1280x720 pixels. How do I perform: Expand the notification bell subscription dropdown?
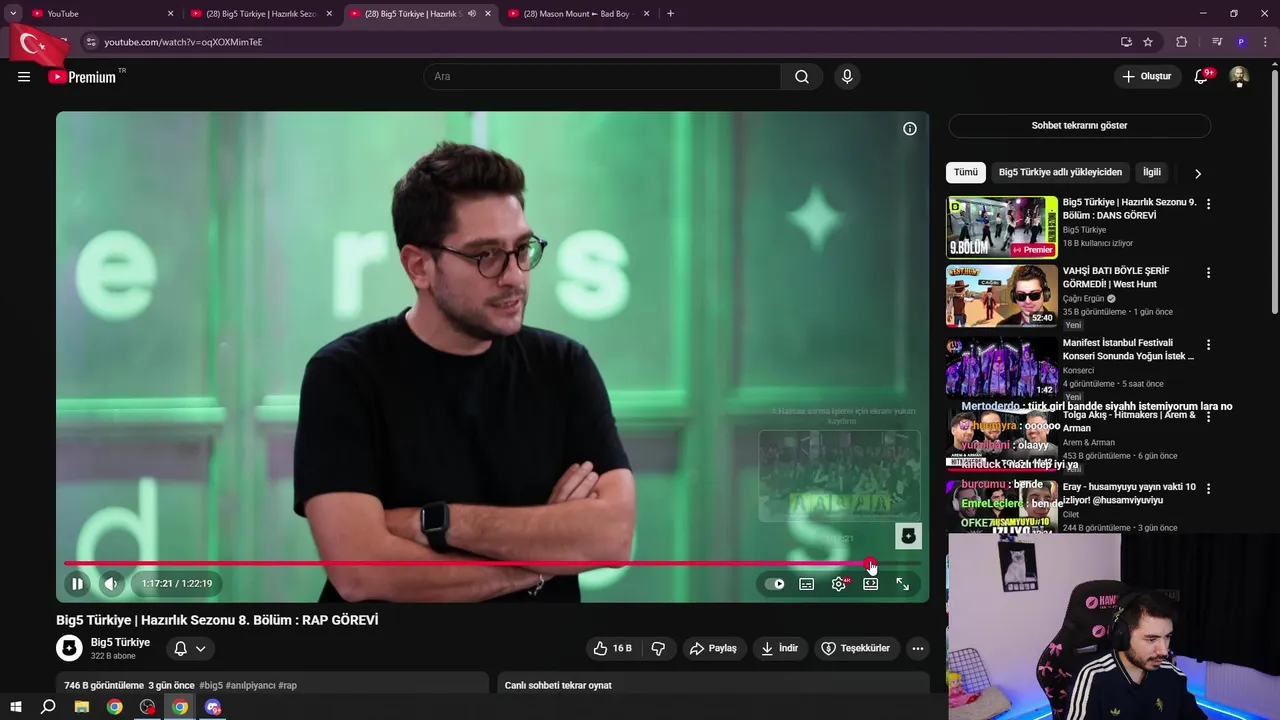pyautogui.click(x=190, y=648)
